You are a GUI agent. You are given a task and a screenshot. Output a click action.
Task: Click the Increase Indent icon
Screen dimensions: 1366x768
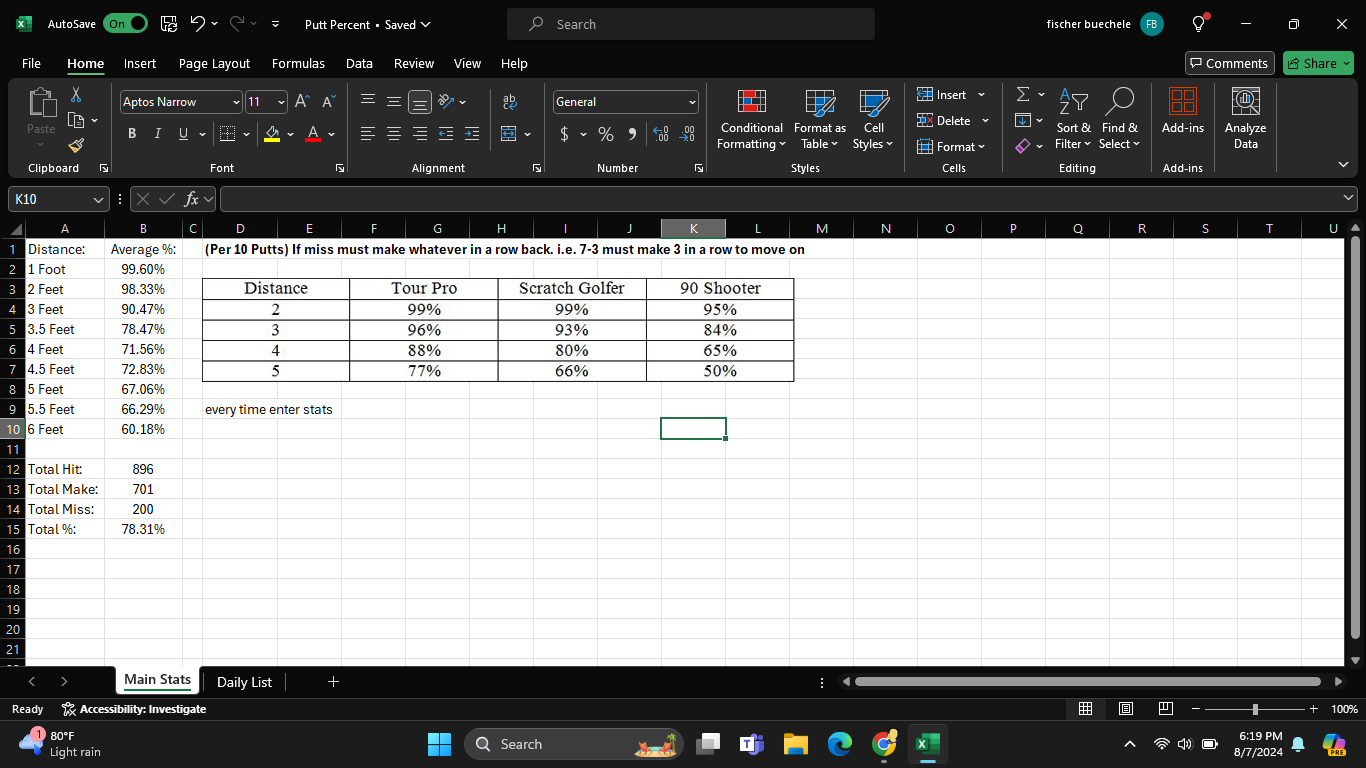click(472, 133)
